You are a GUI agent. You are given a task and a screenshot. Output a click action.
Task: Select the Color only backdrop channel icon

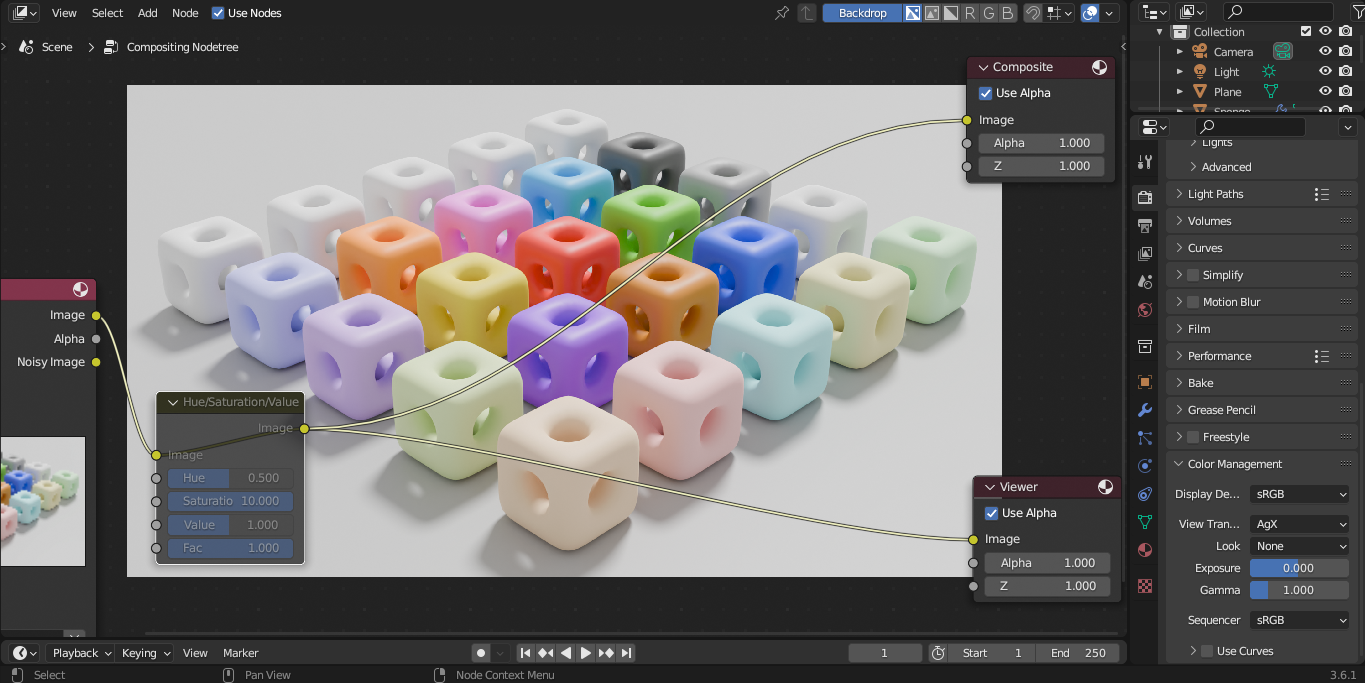931,13
